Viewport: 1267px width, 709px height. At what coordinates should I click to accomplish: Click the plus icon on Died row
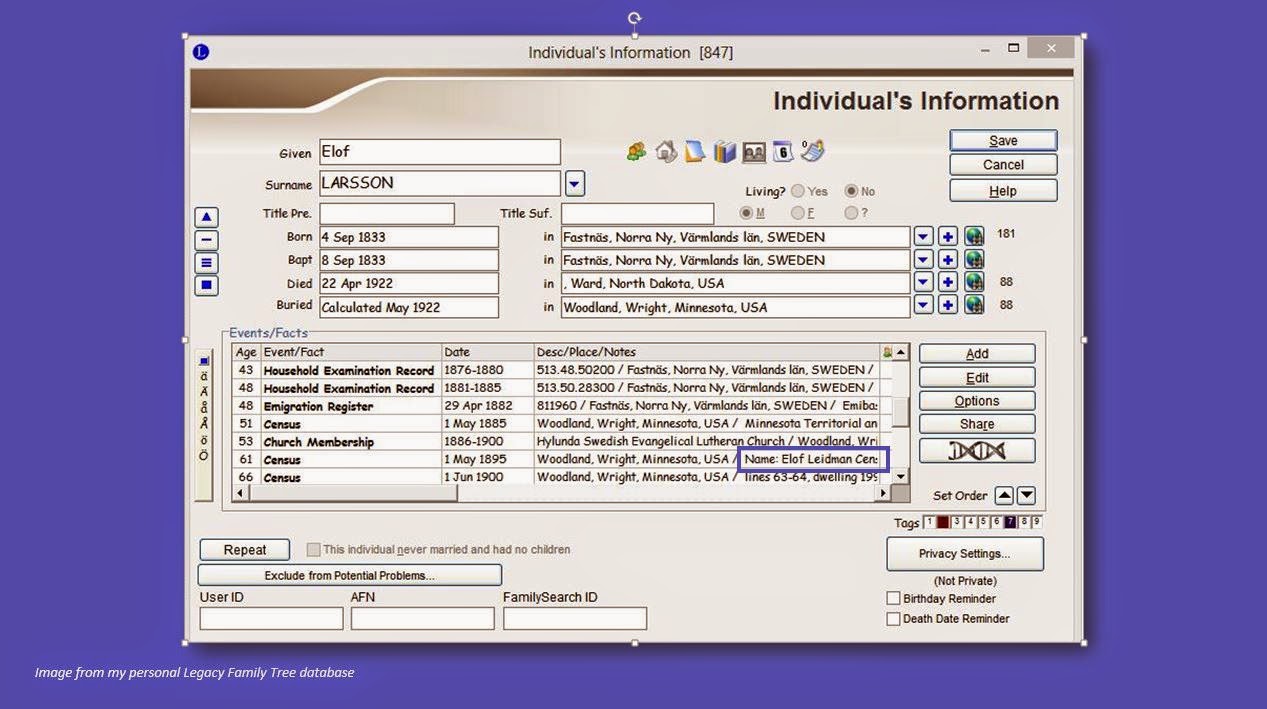click(x=948, y=283)
